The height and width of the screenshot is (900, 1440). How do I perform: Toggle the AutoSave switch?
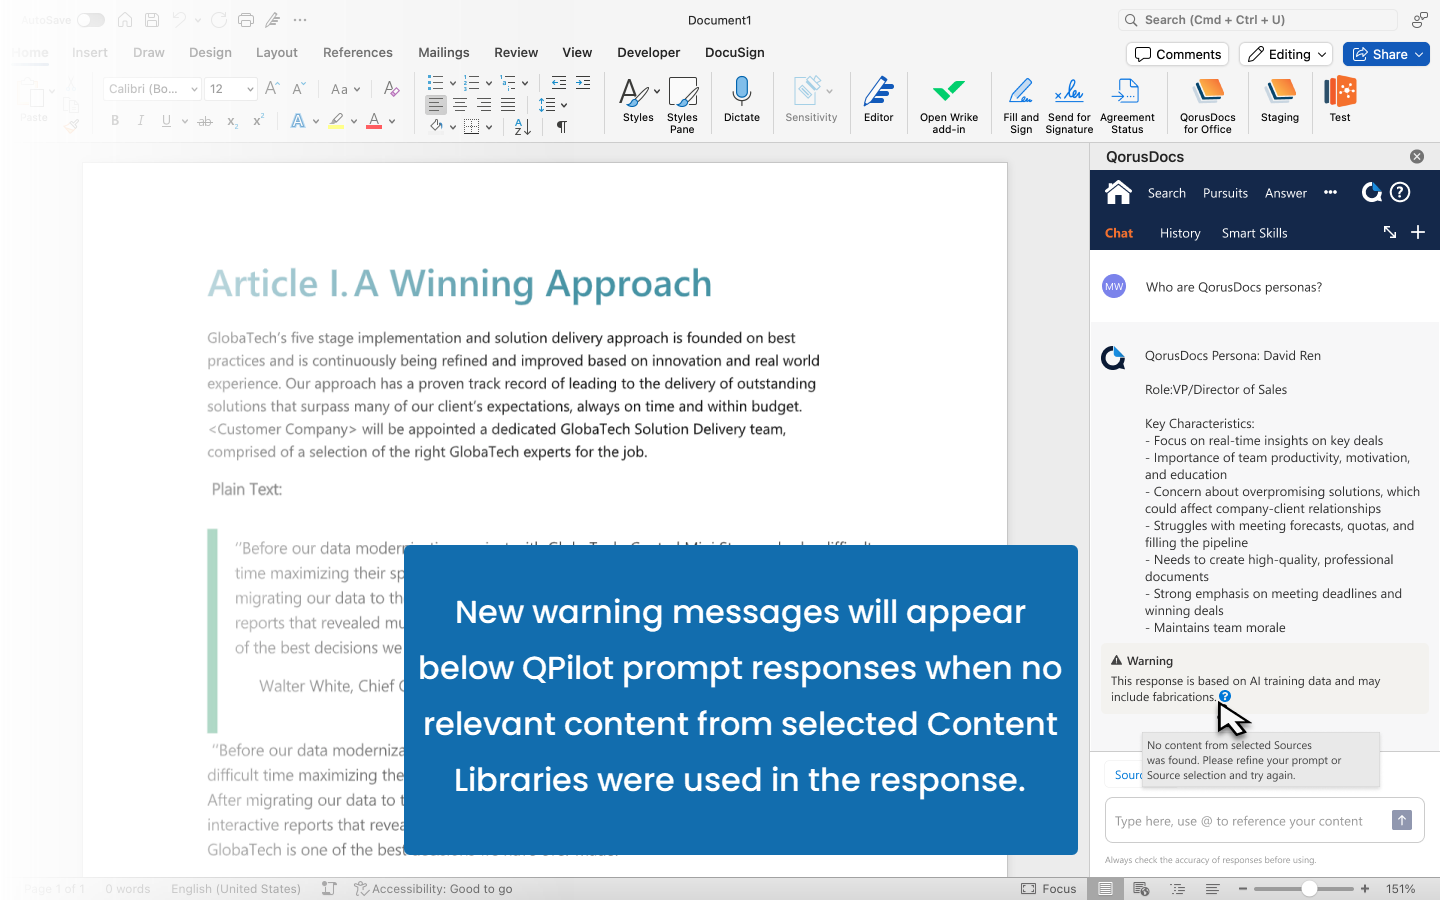[91, 20]
